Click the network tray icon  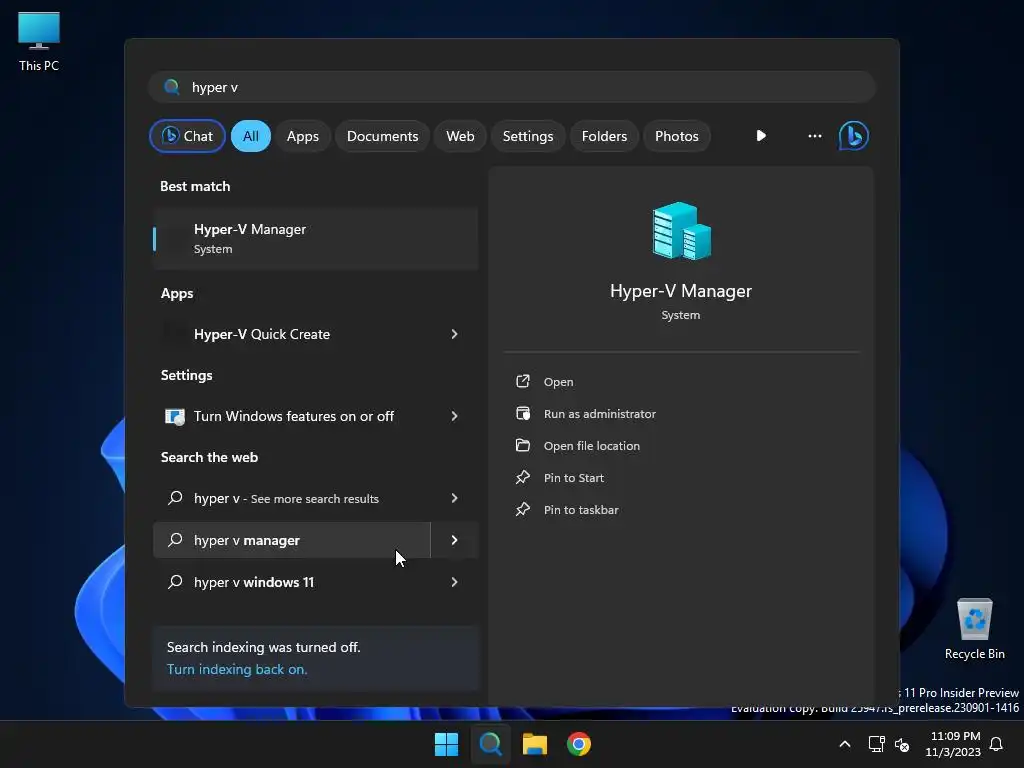coord(876,744)
